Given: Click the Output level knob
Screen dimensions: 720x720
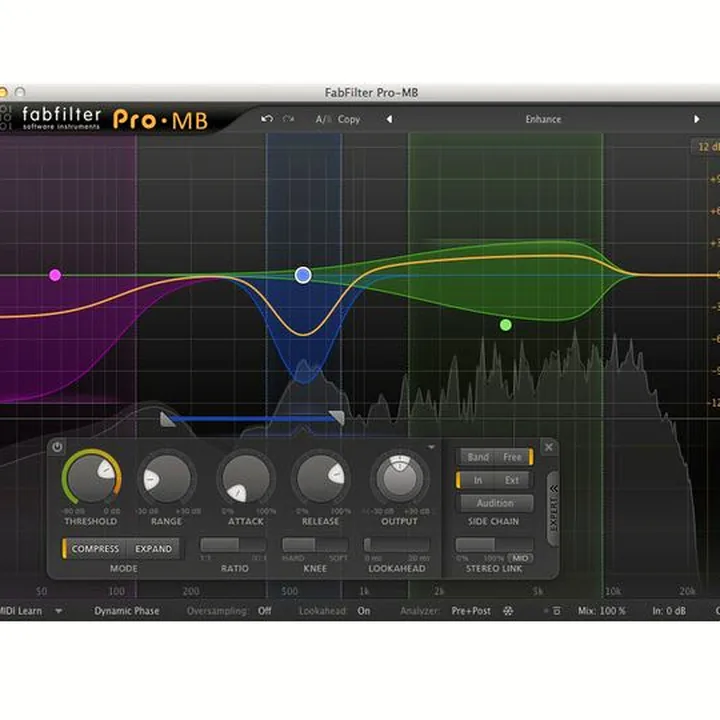Looking at the screenshot, I should 399,478.
